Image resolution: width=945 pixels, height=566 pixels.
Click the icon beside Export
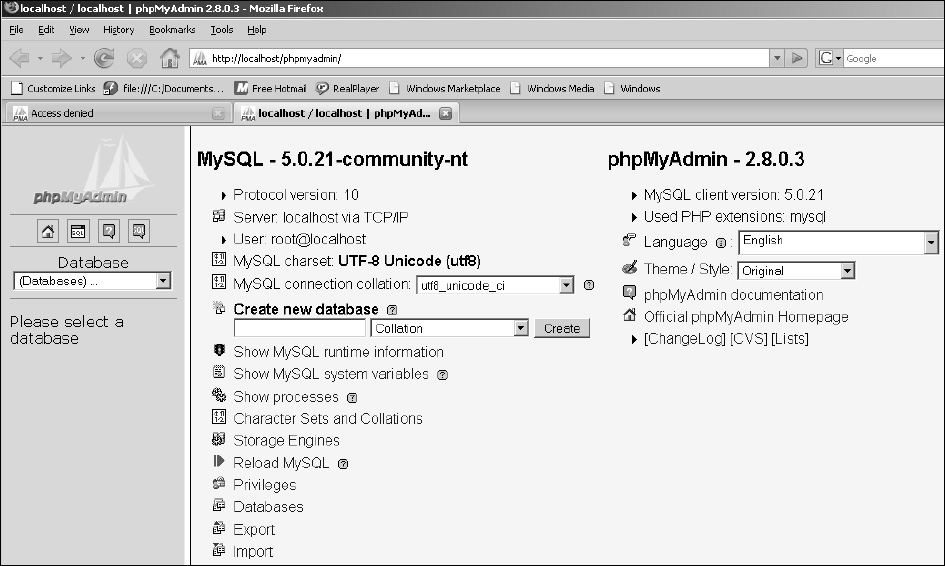[x=219, y=528]
